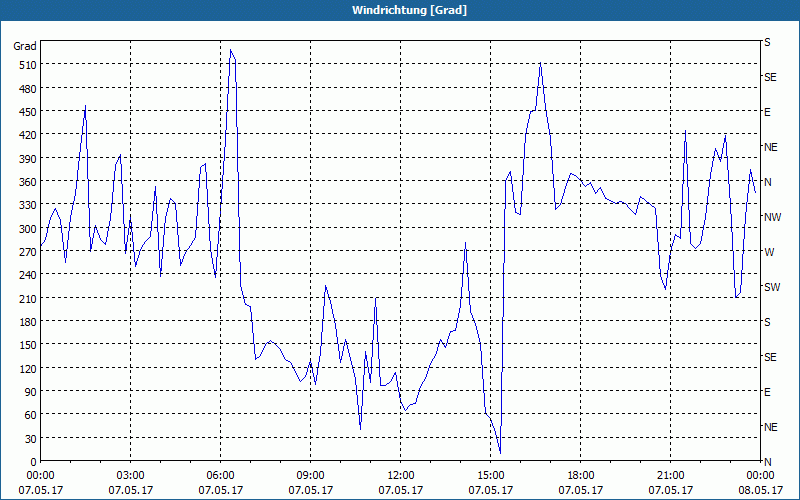Pick the 12:00 time label
The width and height of the screenshot is (800, 500).
click(x=401, y=476)
